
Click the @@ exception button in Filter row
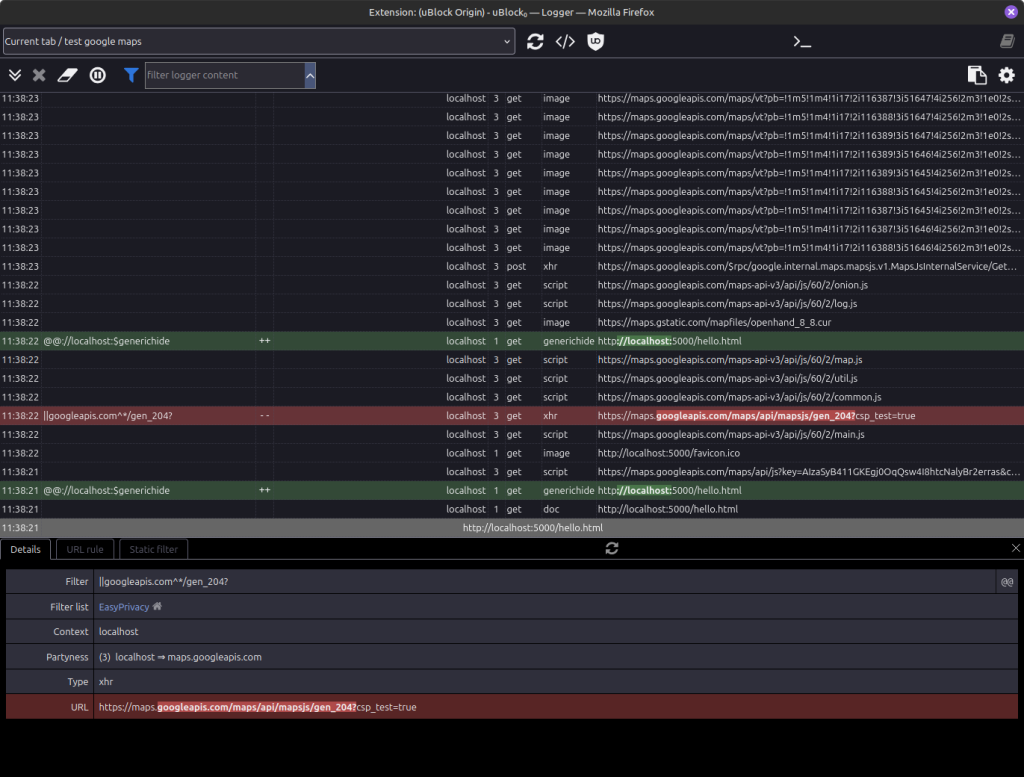(1007, 582)
